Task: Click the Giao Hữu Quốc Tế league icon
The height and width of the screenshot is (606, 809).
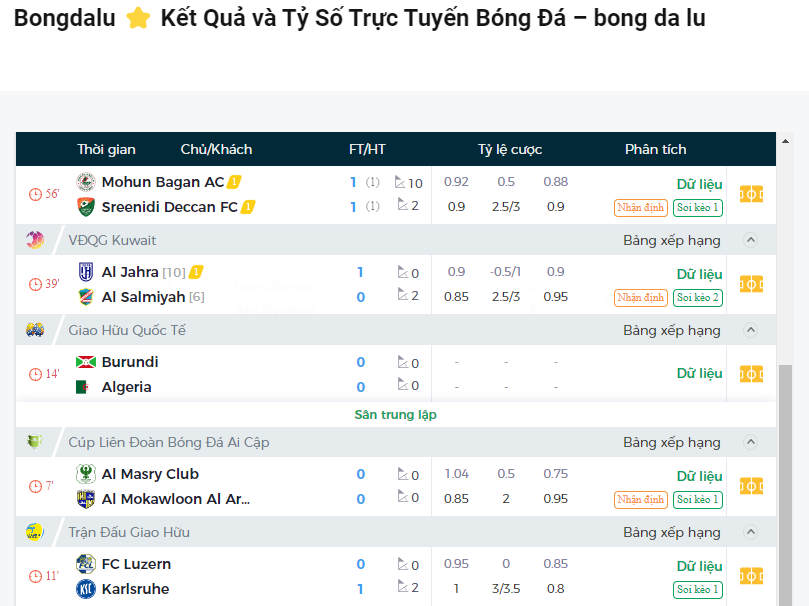Action: coord(36,330)
